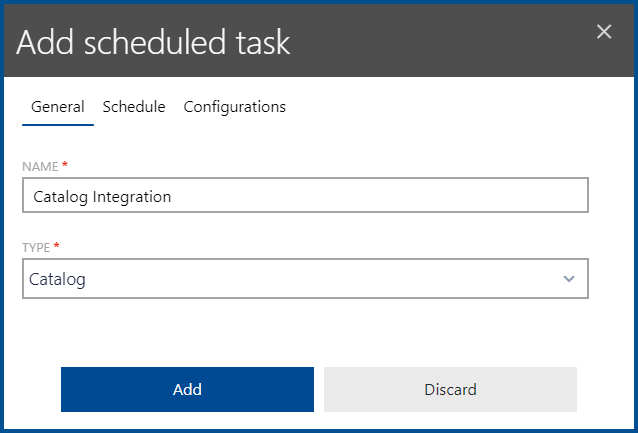638x433 pixels.
Task: Switch to the Schedule tab
Action: pyautogui.click(x=134, y=107)
